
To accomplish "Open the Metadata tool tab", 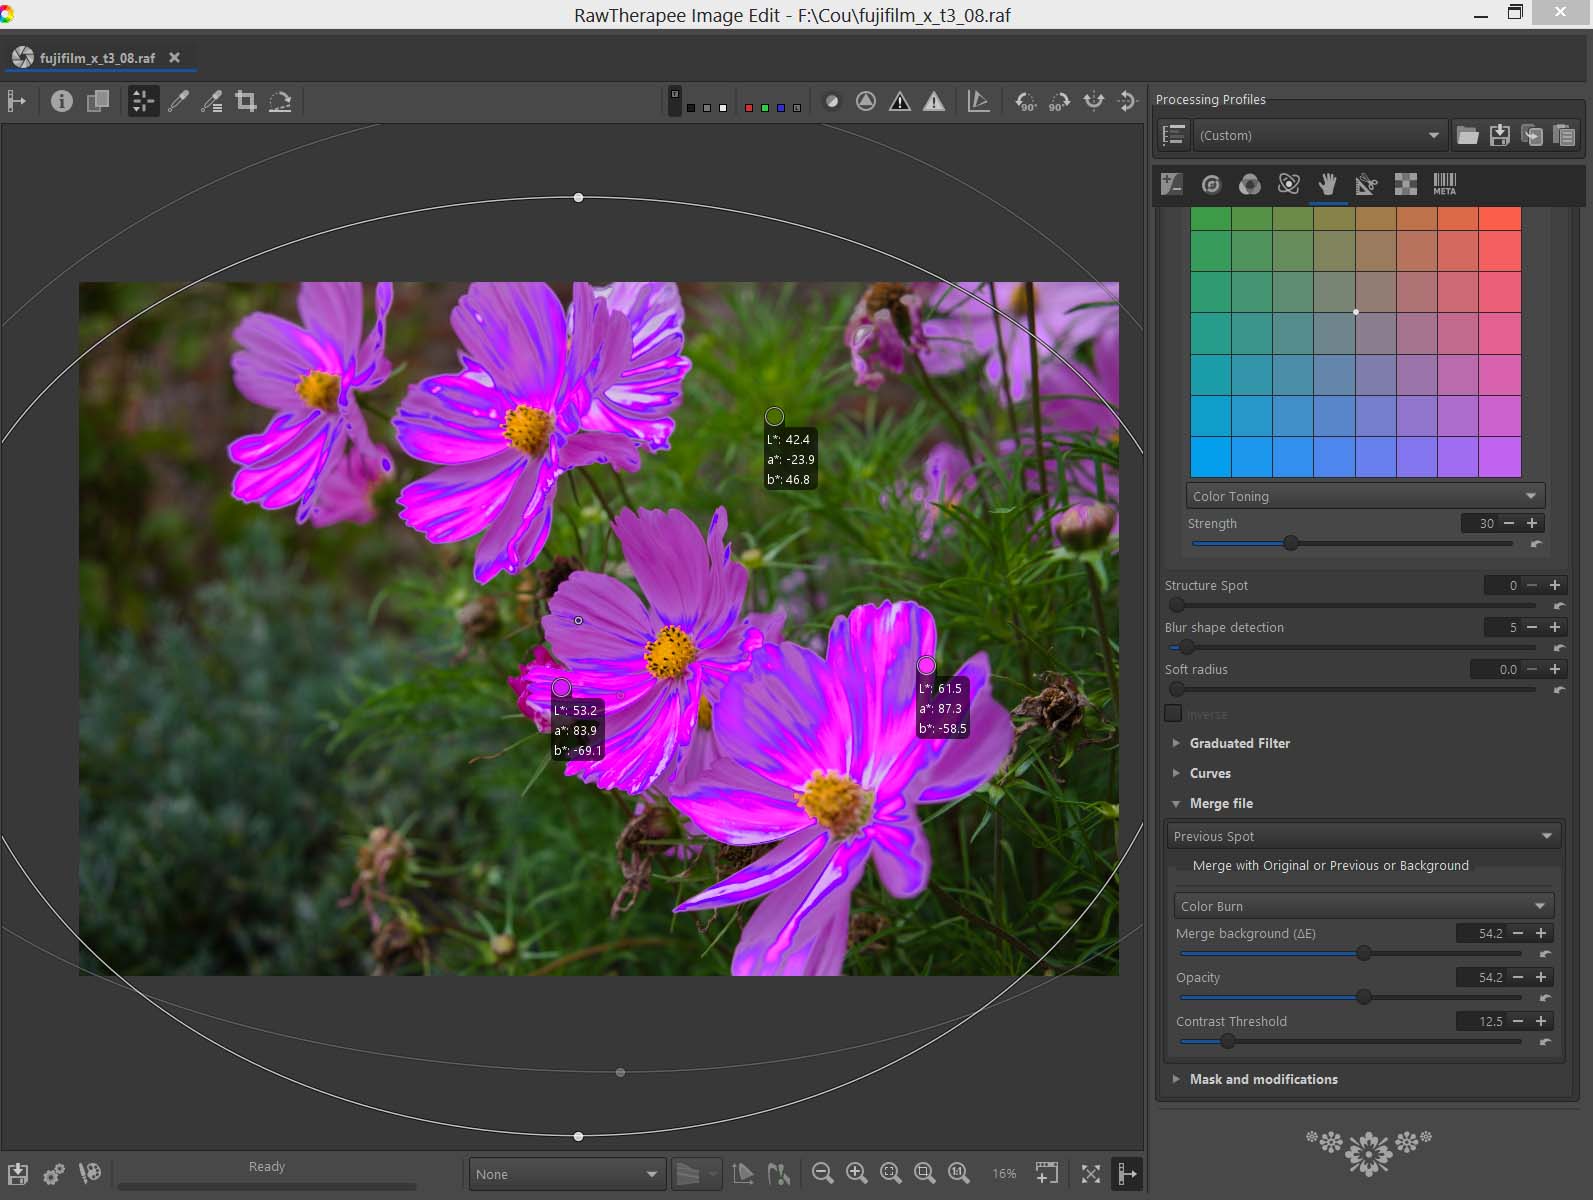I will point(1444,184).
